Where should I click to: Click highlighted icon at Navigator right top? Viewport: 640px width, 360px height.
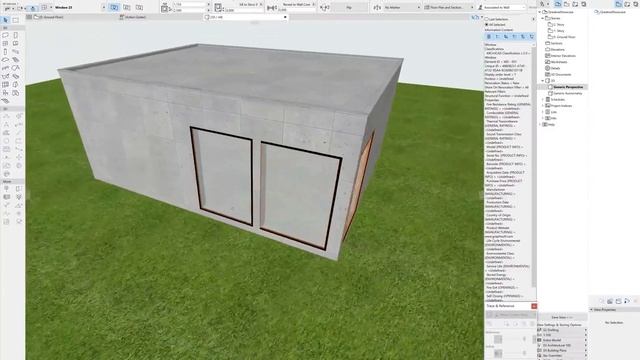pyautogui.click(x=619, y=4)
